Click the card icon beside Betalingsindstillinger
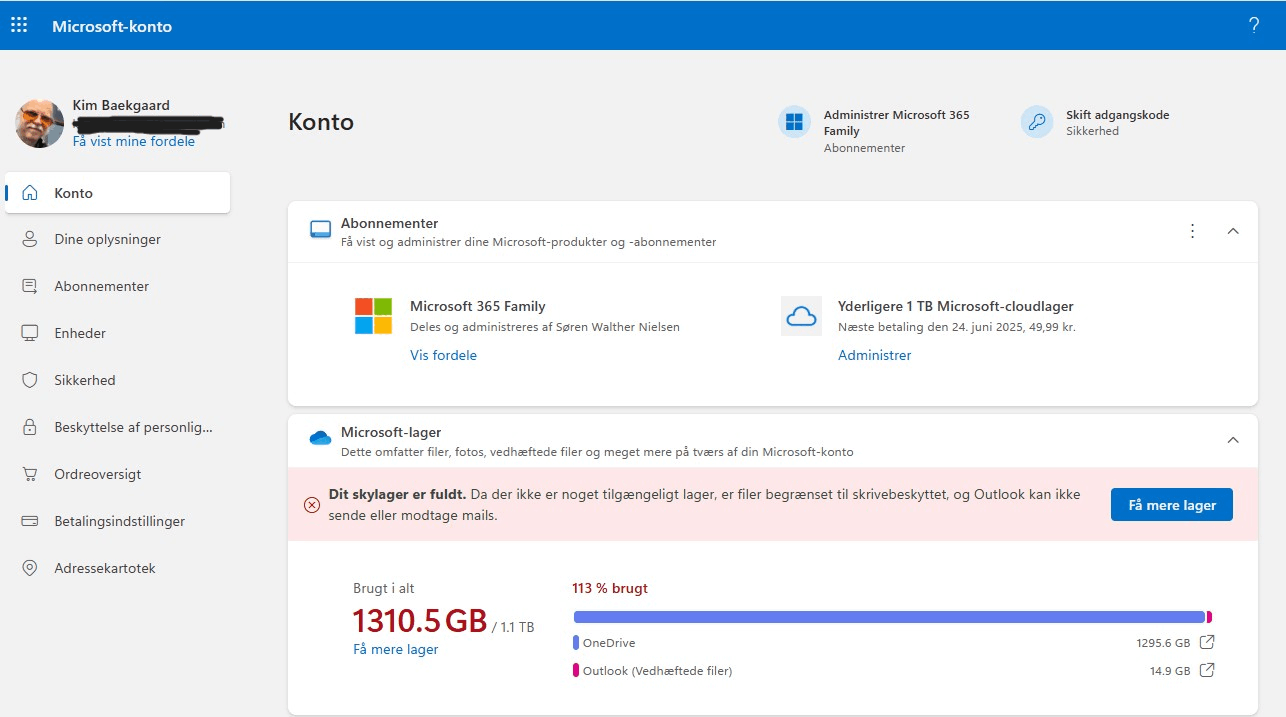Viewport: 1286px width, 717px height. [30, 522]
